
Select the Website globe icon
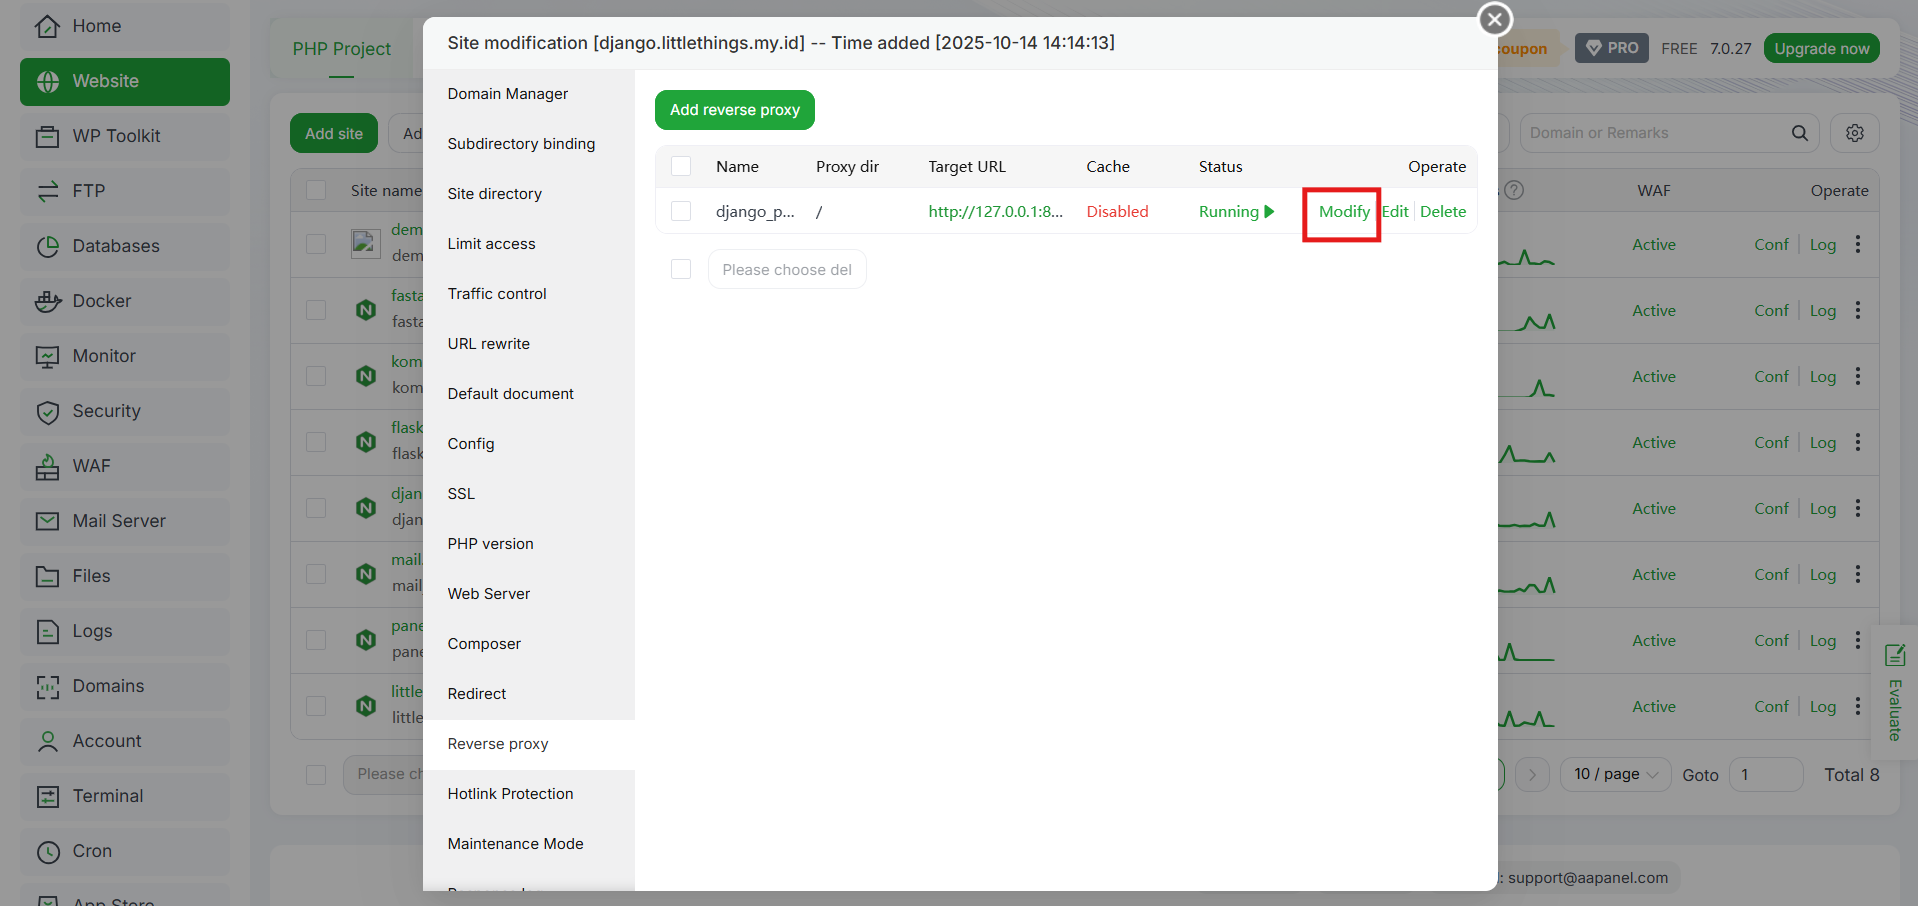coord(47,81)
